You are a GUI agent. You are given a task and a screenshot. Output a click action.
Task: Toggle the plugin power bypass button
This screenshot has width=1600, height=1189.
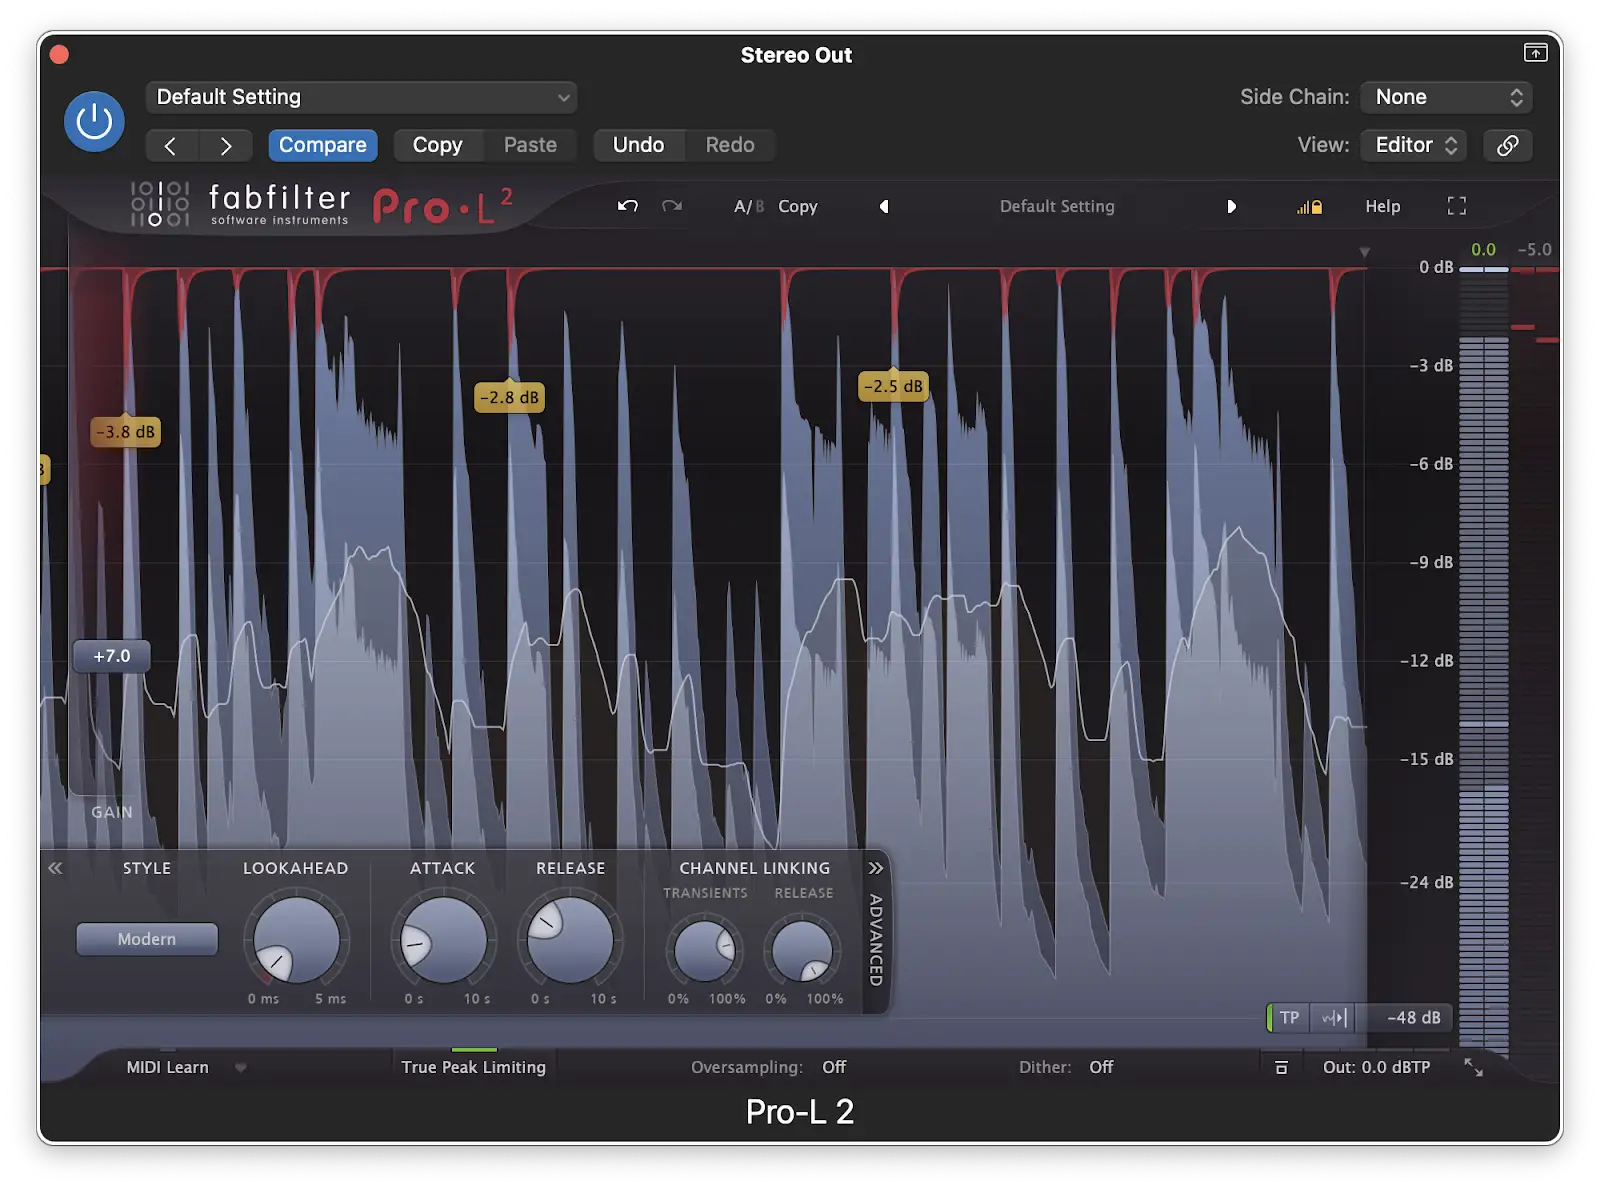[x=94, y=122]
